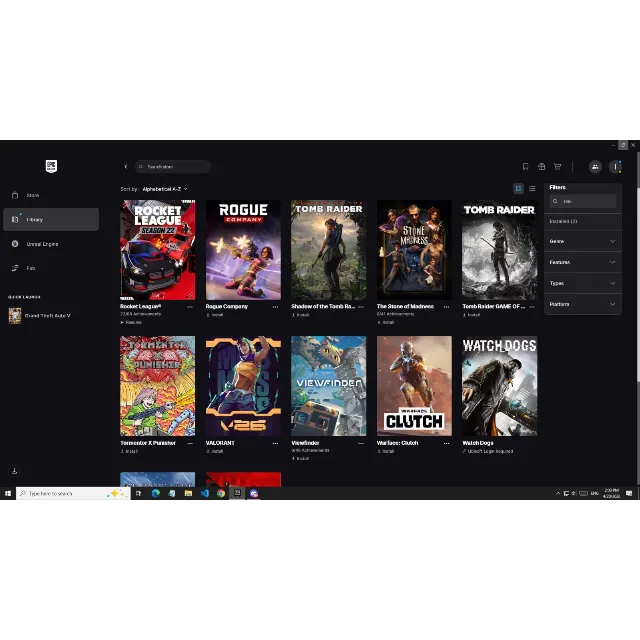The image size is (640, 640).
Task: Install Warface: Clutch
Action: click(386, 451)
